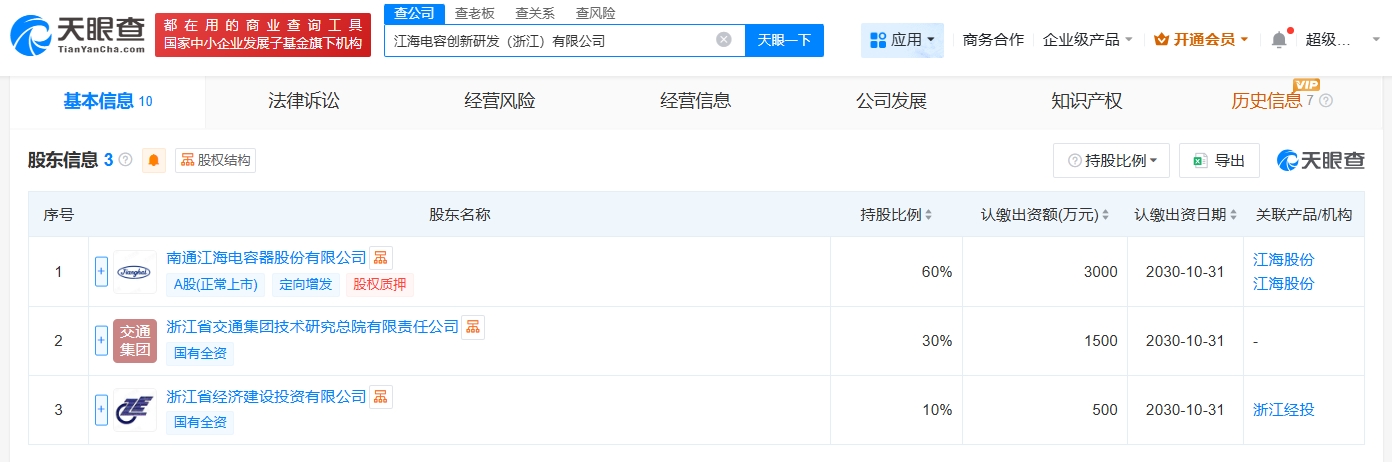Viewport: 1392px width, 462px height.
Task: Switch to the 法律诉讼 tab
Action: coord(304,101)
